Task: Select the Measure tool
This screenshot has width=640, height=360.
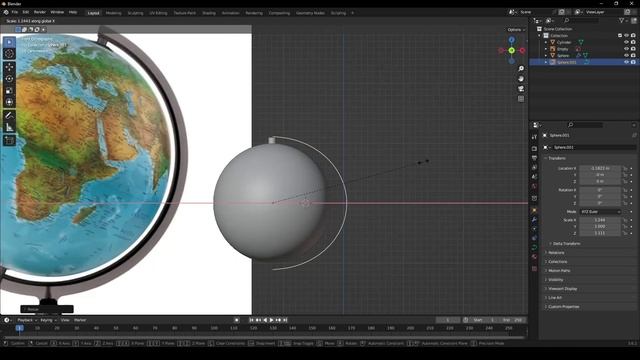Action: pos(9,127)
